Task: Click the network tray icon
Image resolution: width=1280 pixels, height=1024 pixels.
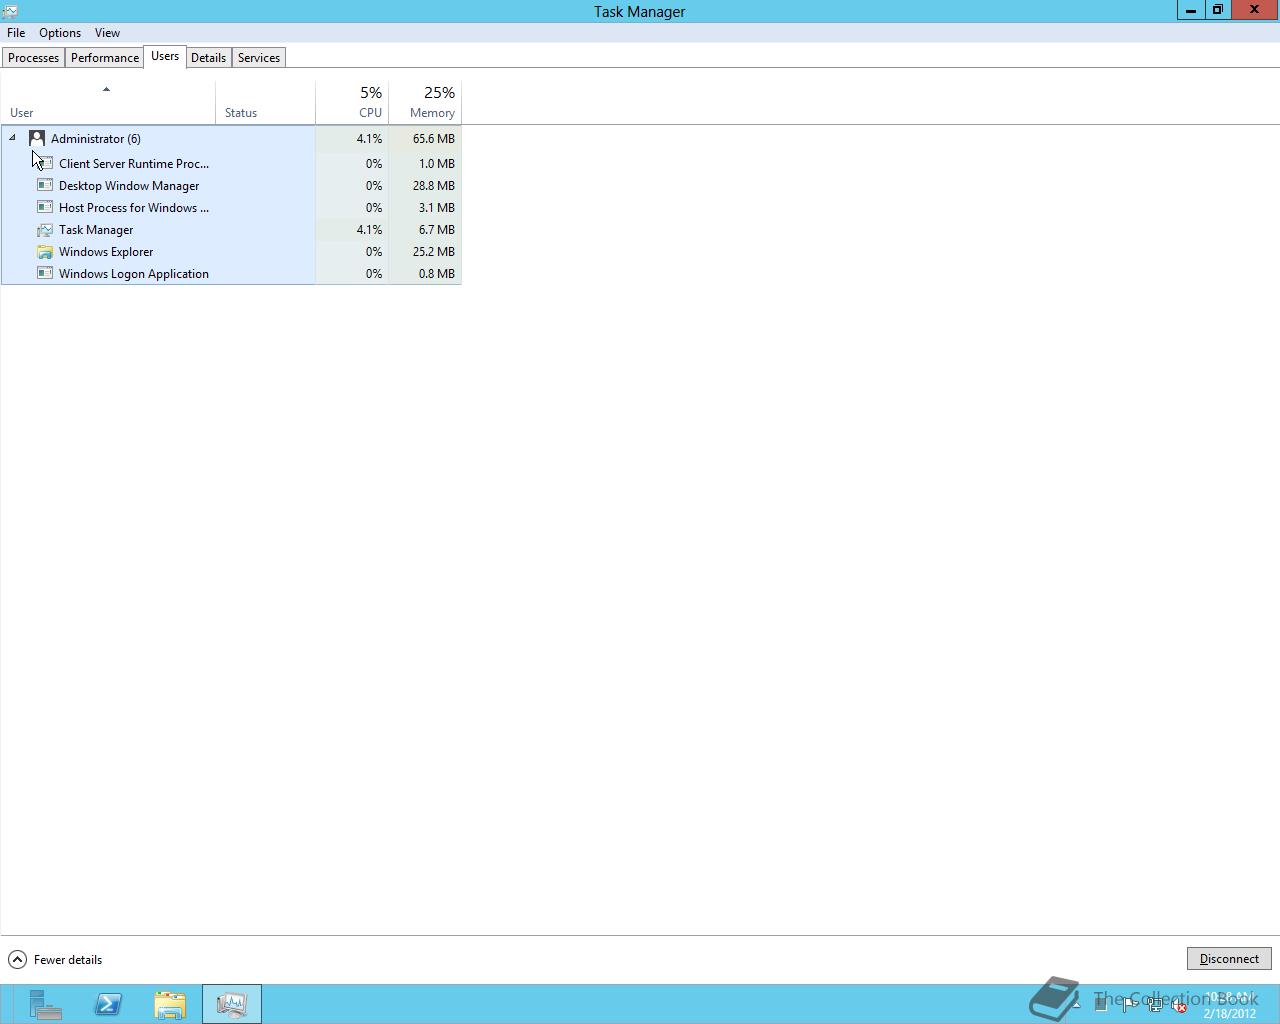Action: (1154, 1005)
